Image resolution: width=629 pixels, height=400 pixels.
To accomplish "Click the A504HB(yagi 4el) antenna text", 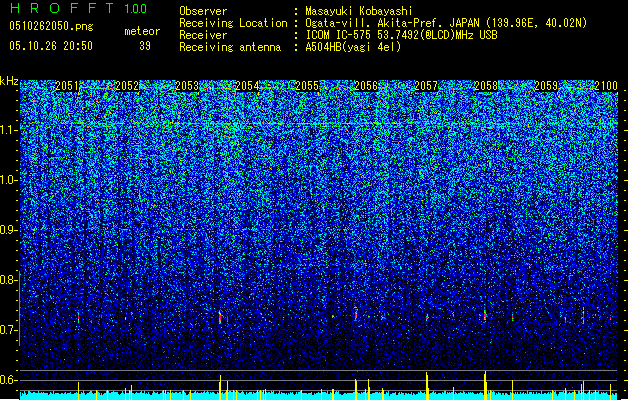I will click(353, 47).
